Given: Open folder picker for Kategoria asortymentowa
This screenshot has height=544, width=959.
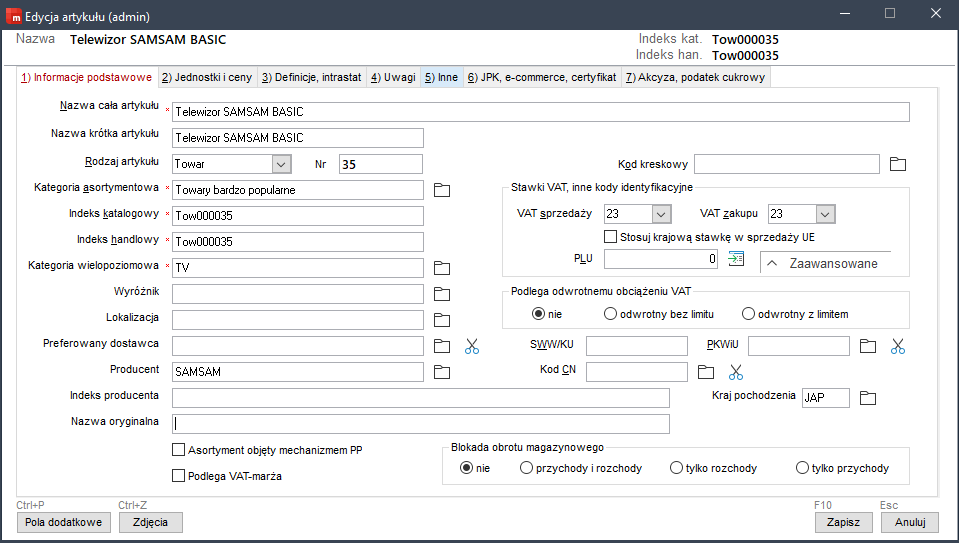Looking at the screenshot, I should pos(442,190).
